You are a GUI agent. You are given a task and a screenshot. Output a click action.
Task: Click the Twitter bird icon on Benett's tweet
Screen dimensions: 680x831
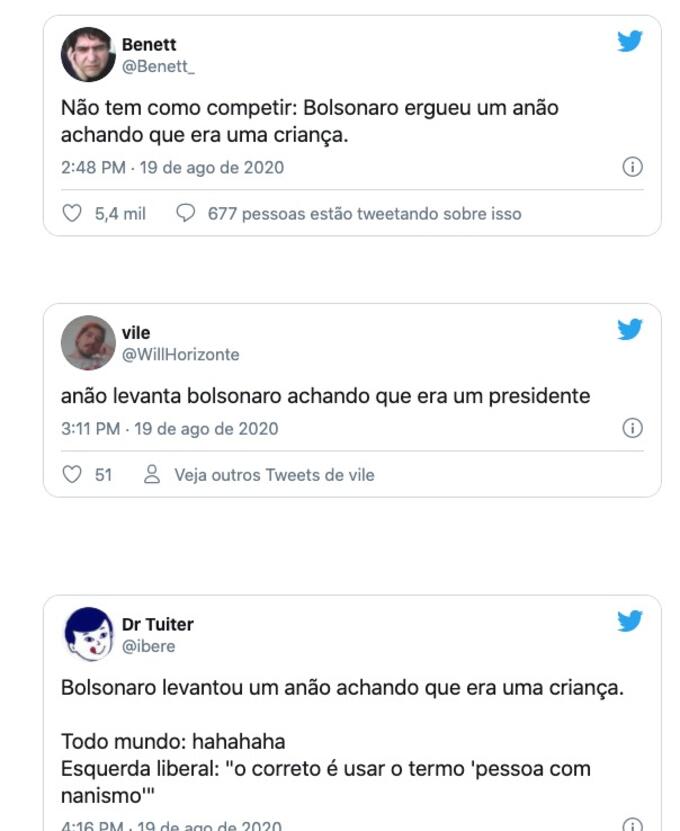coord(629,42)
